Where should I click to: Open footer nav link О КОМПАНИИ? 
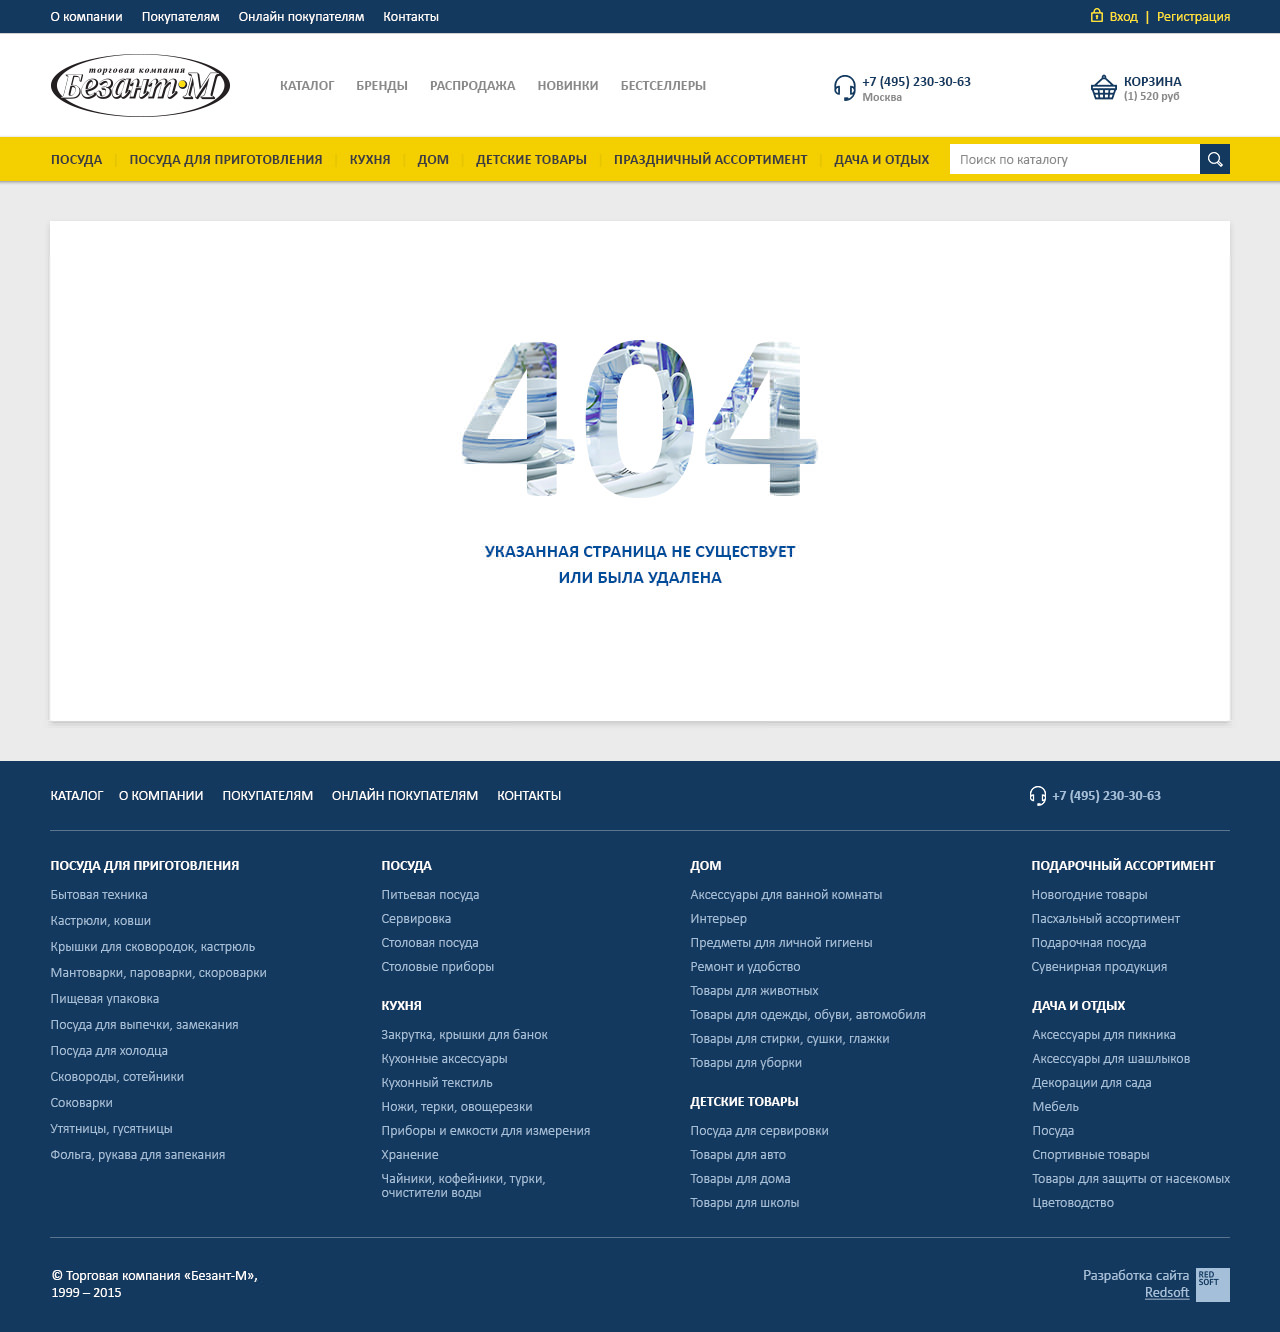pyautogui.click(x=161, y=796)
